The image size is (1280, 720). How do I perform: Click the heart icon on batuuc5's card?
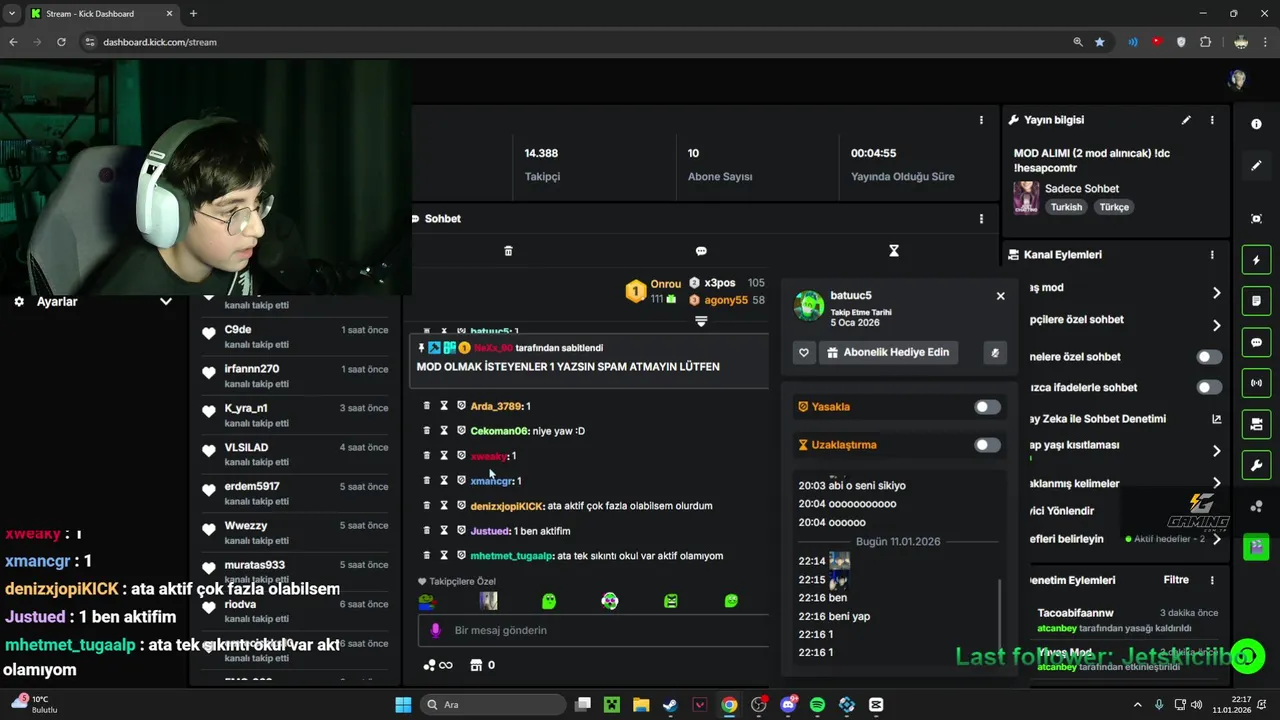point(804,352)
